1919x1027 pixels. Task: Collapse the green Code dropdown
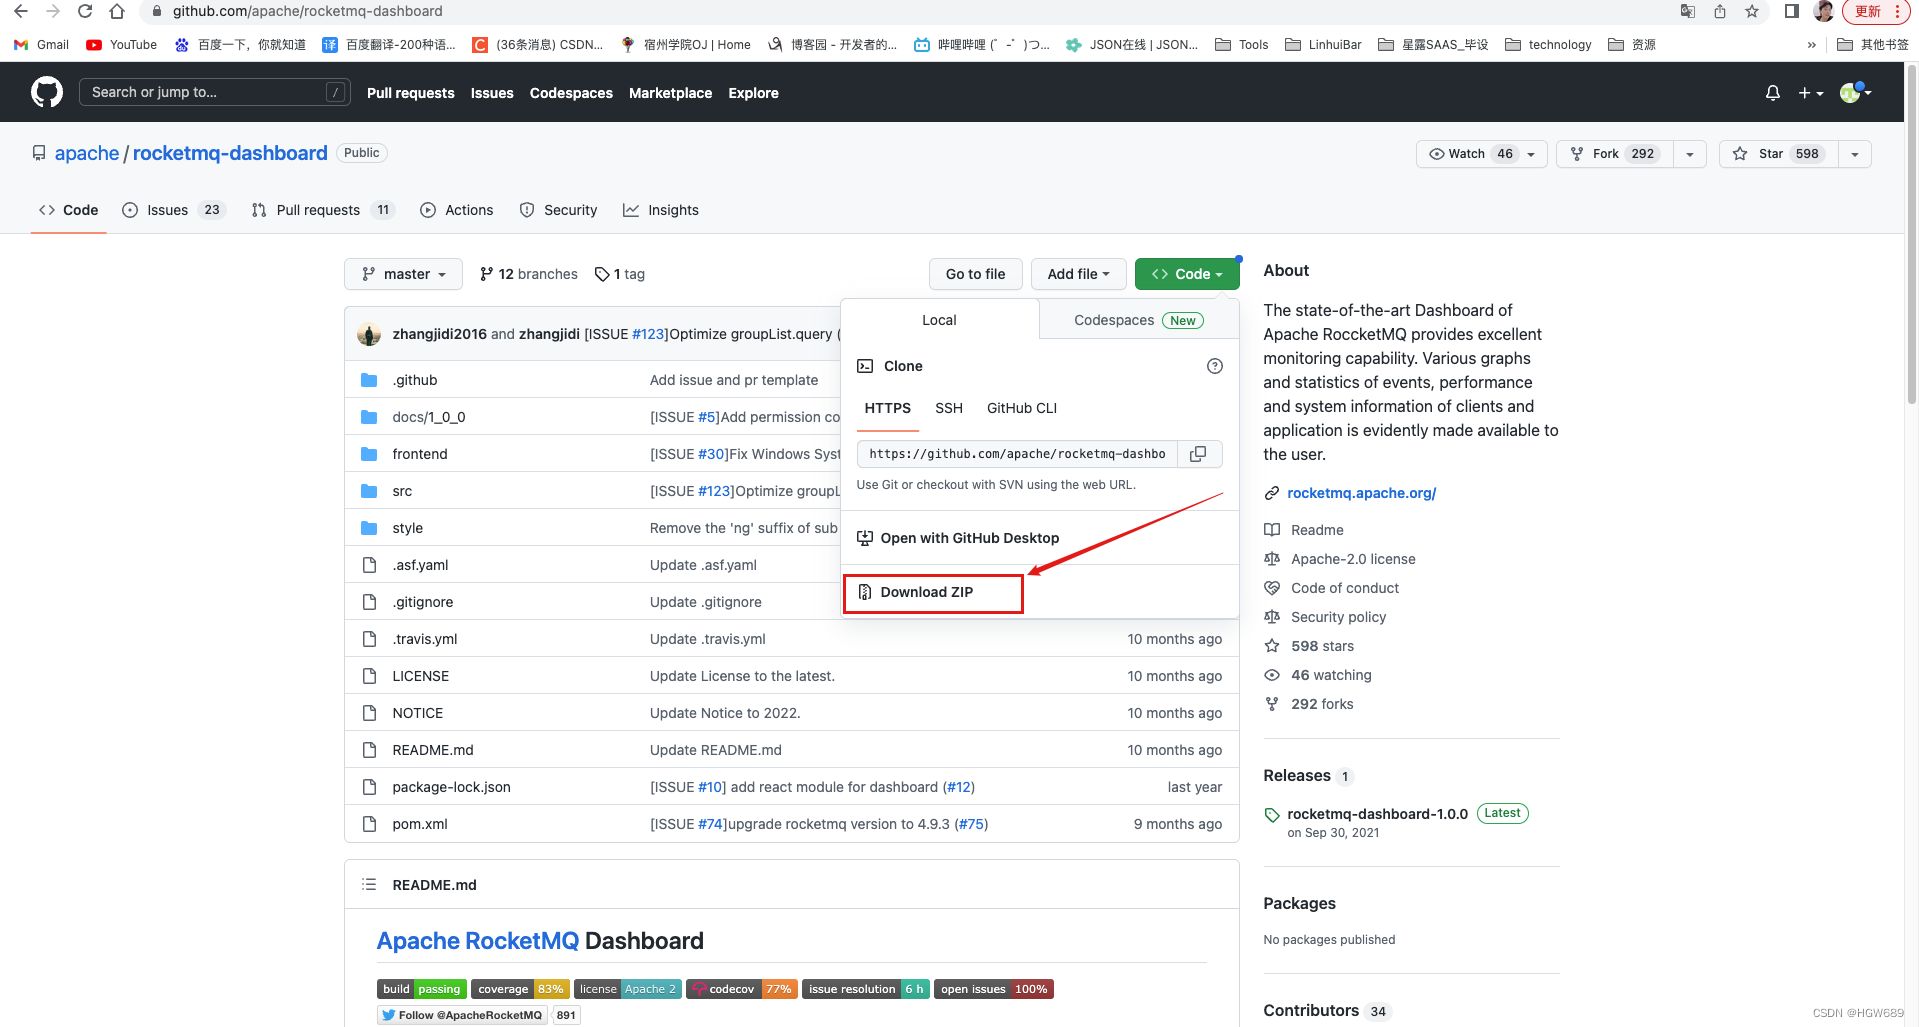[x=1187, y=274]
